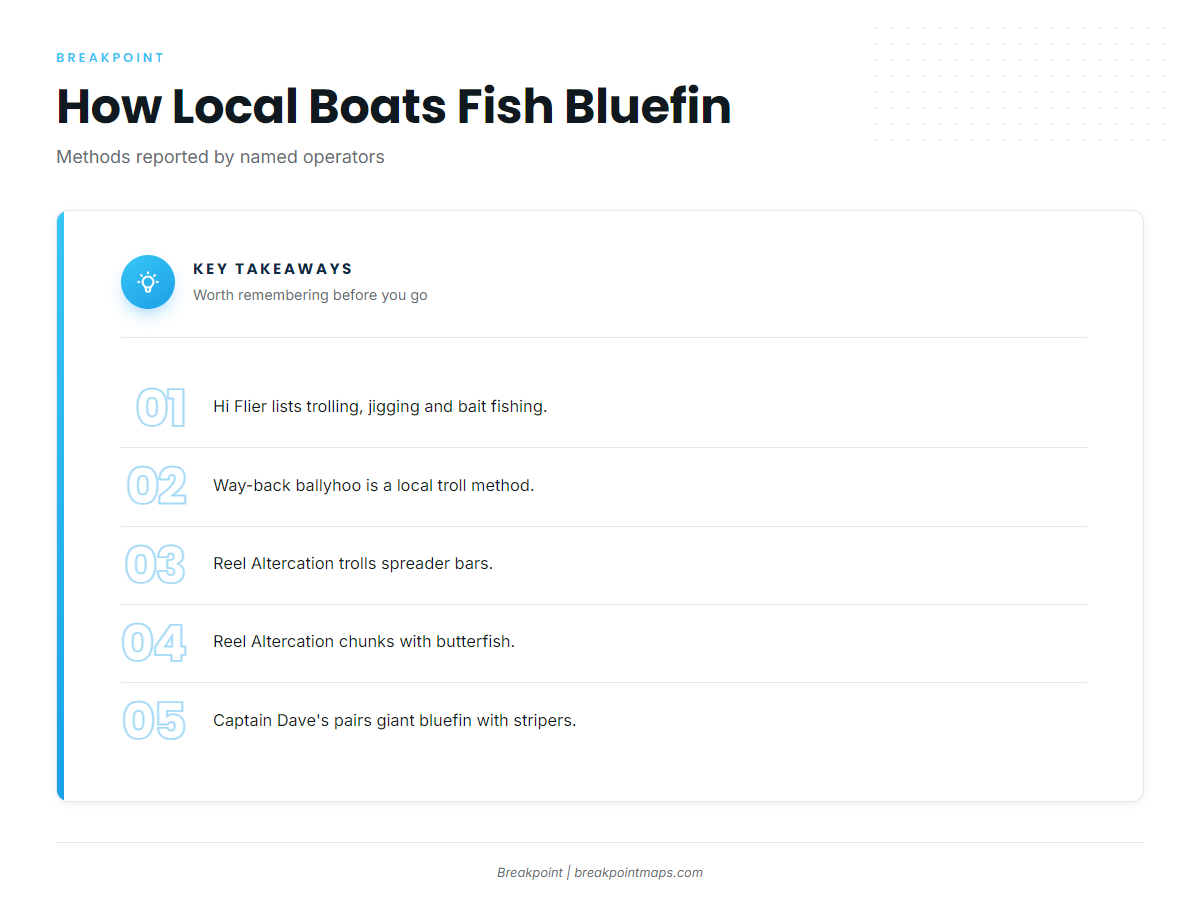Click the outlined number 02
1200x906 pixels.
coord(157,486)
